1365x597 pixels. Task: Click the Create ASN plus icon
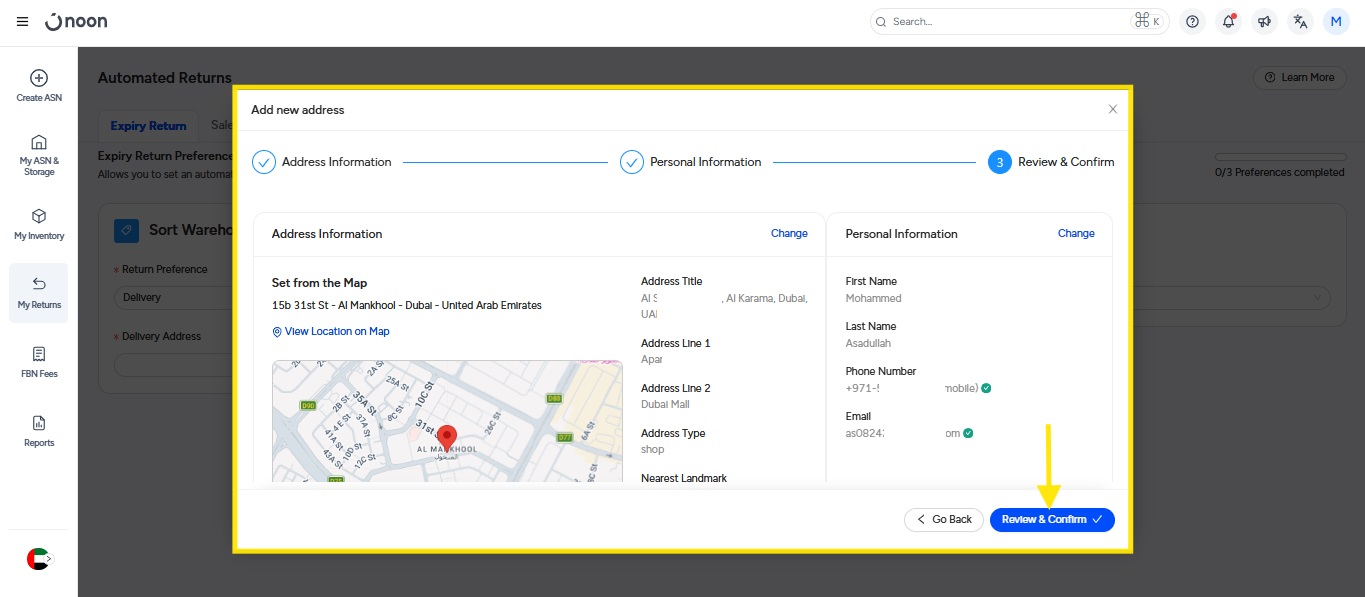pos(39,78)
